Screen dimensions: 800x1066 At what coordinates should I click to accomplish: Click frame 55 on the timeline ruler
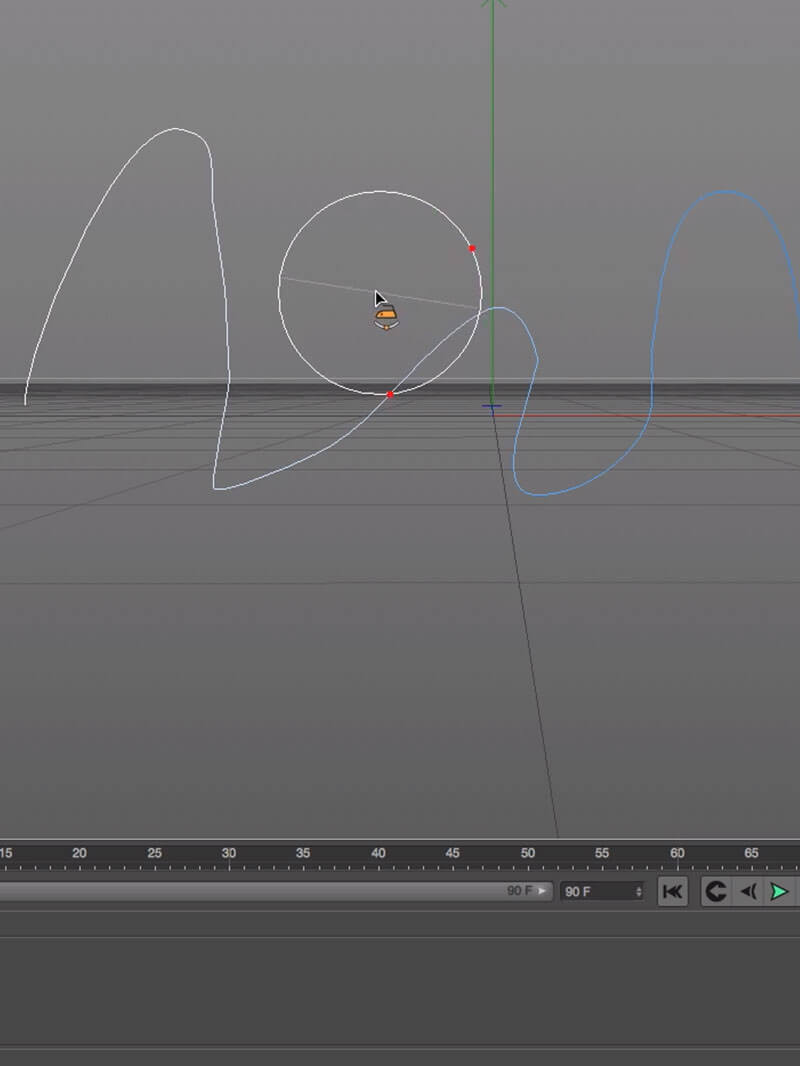point(602,853)
